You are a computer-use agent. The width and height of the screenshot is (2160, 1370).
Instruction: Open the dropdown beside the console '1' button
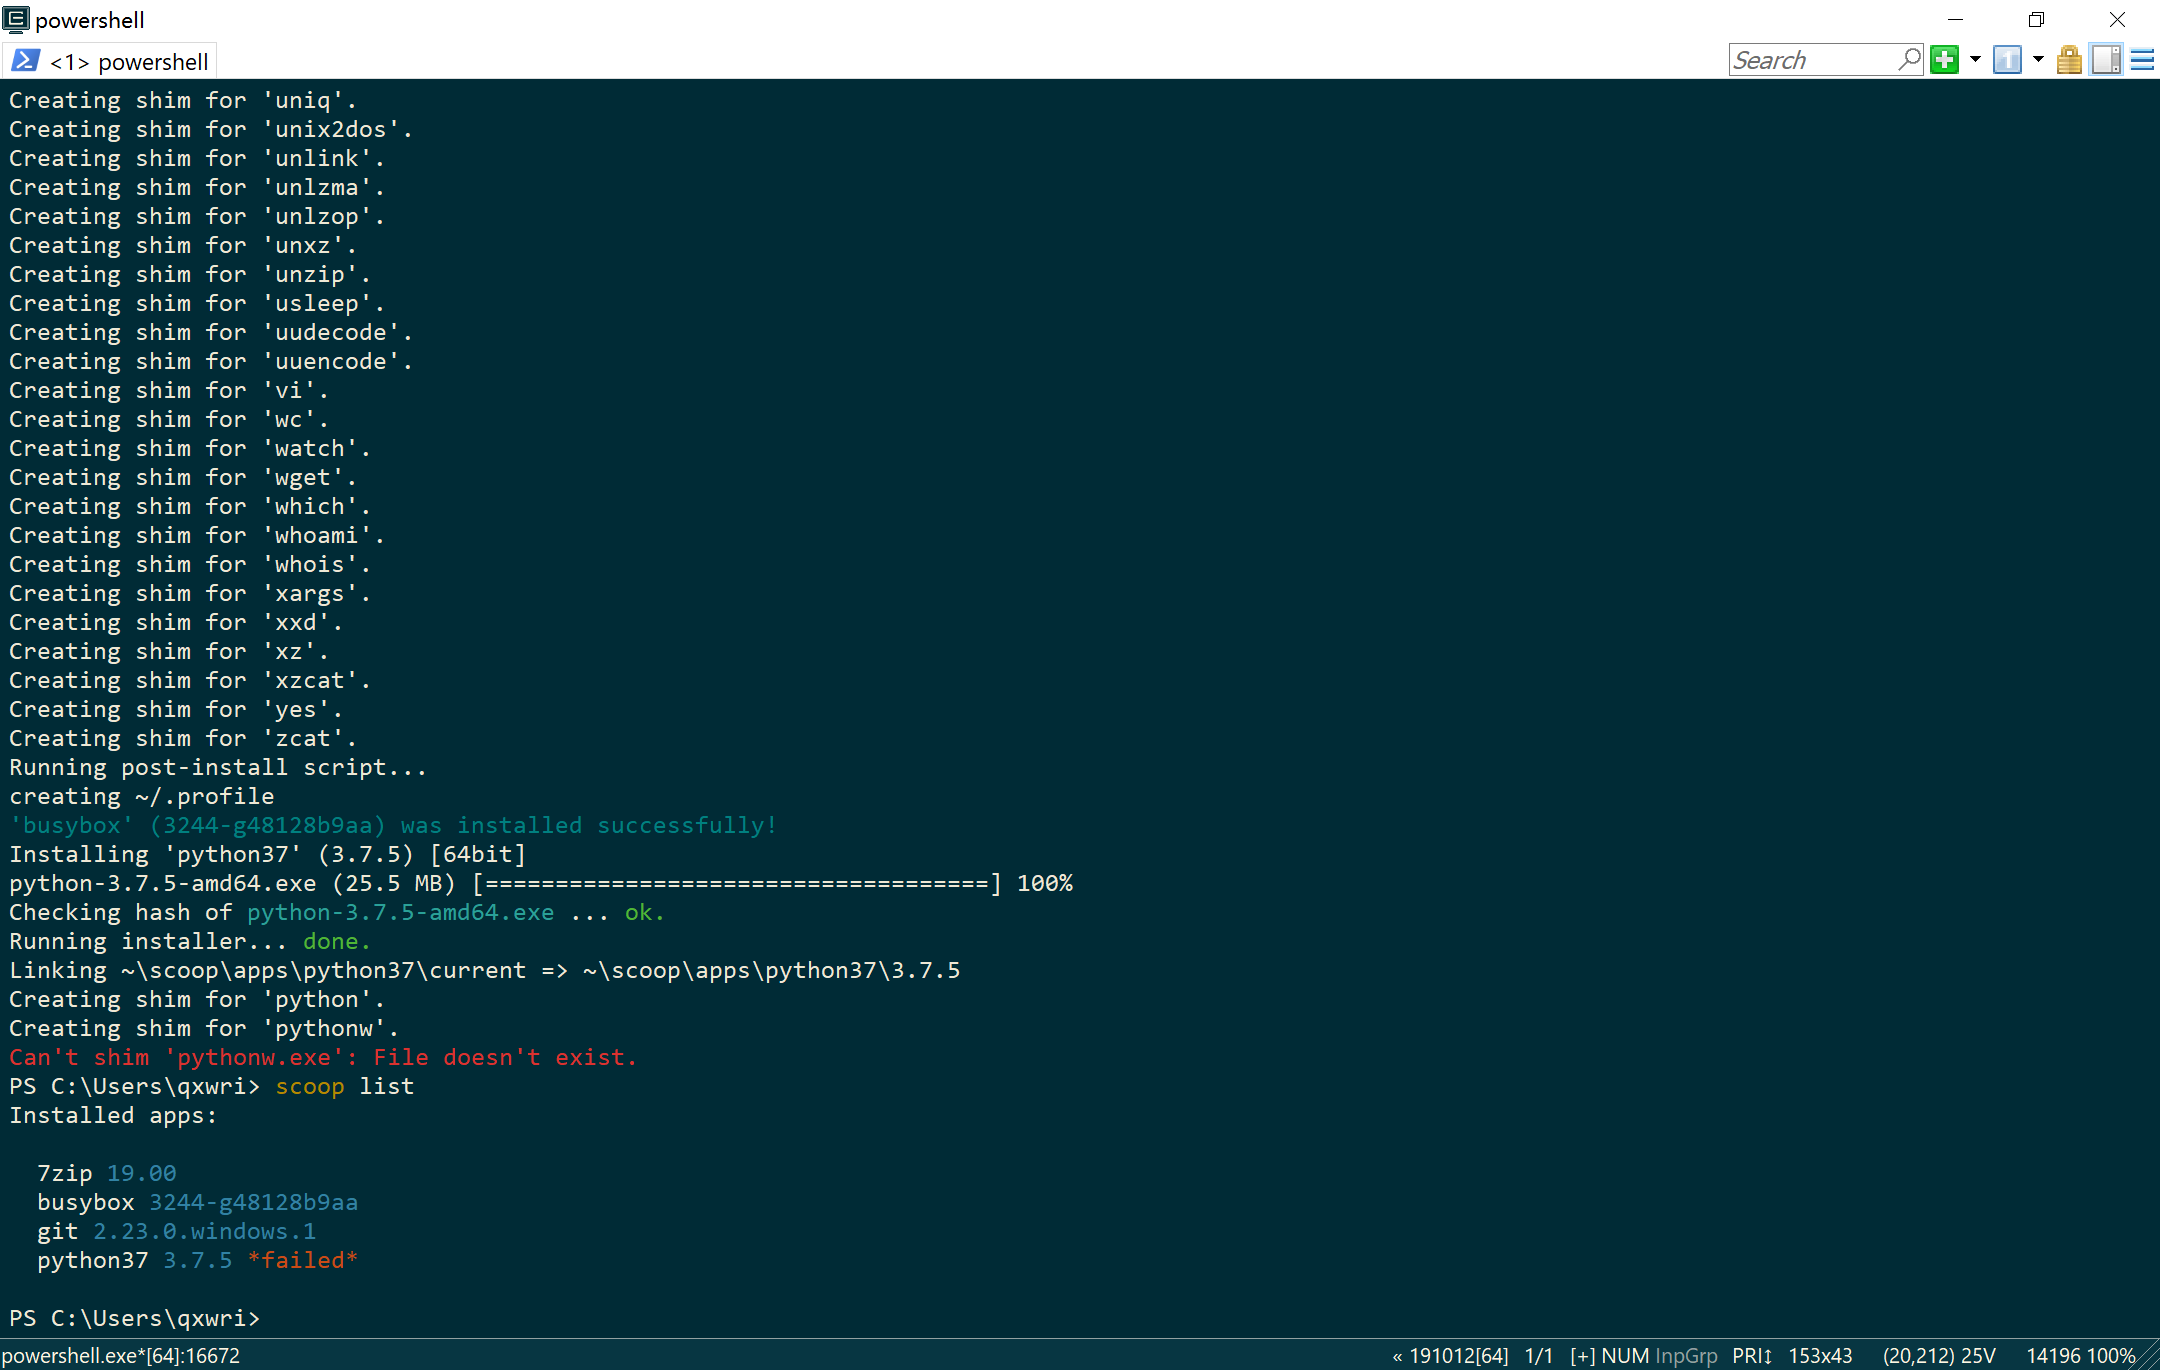(2036, 59)
